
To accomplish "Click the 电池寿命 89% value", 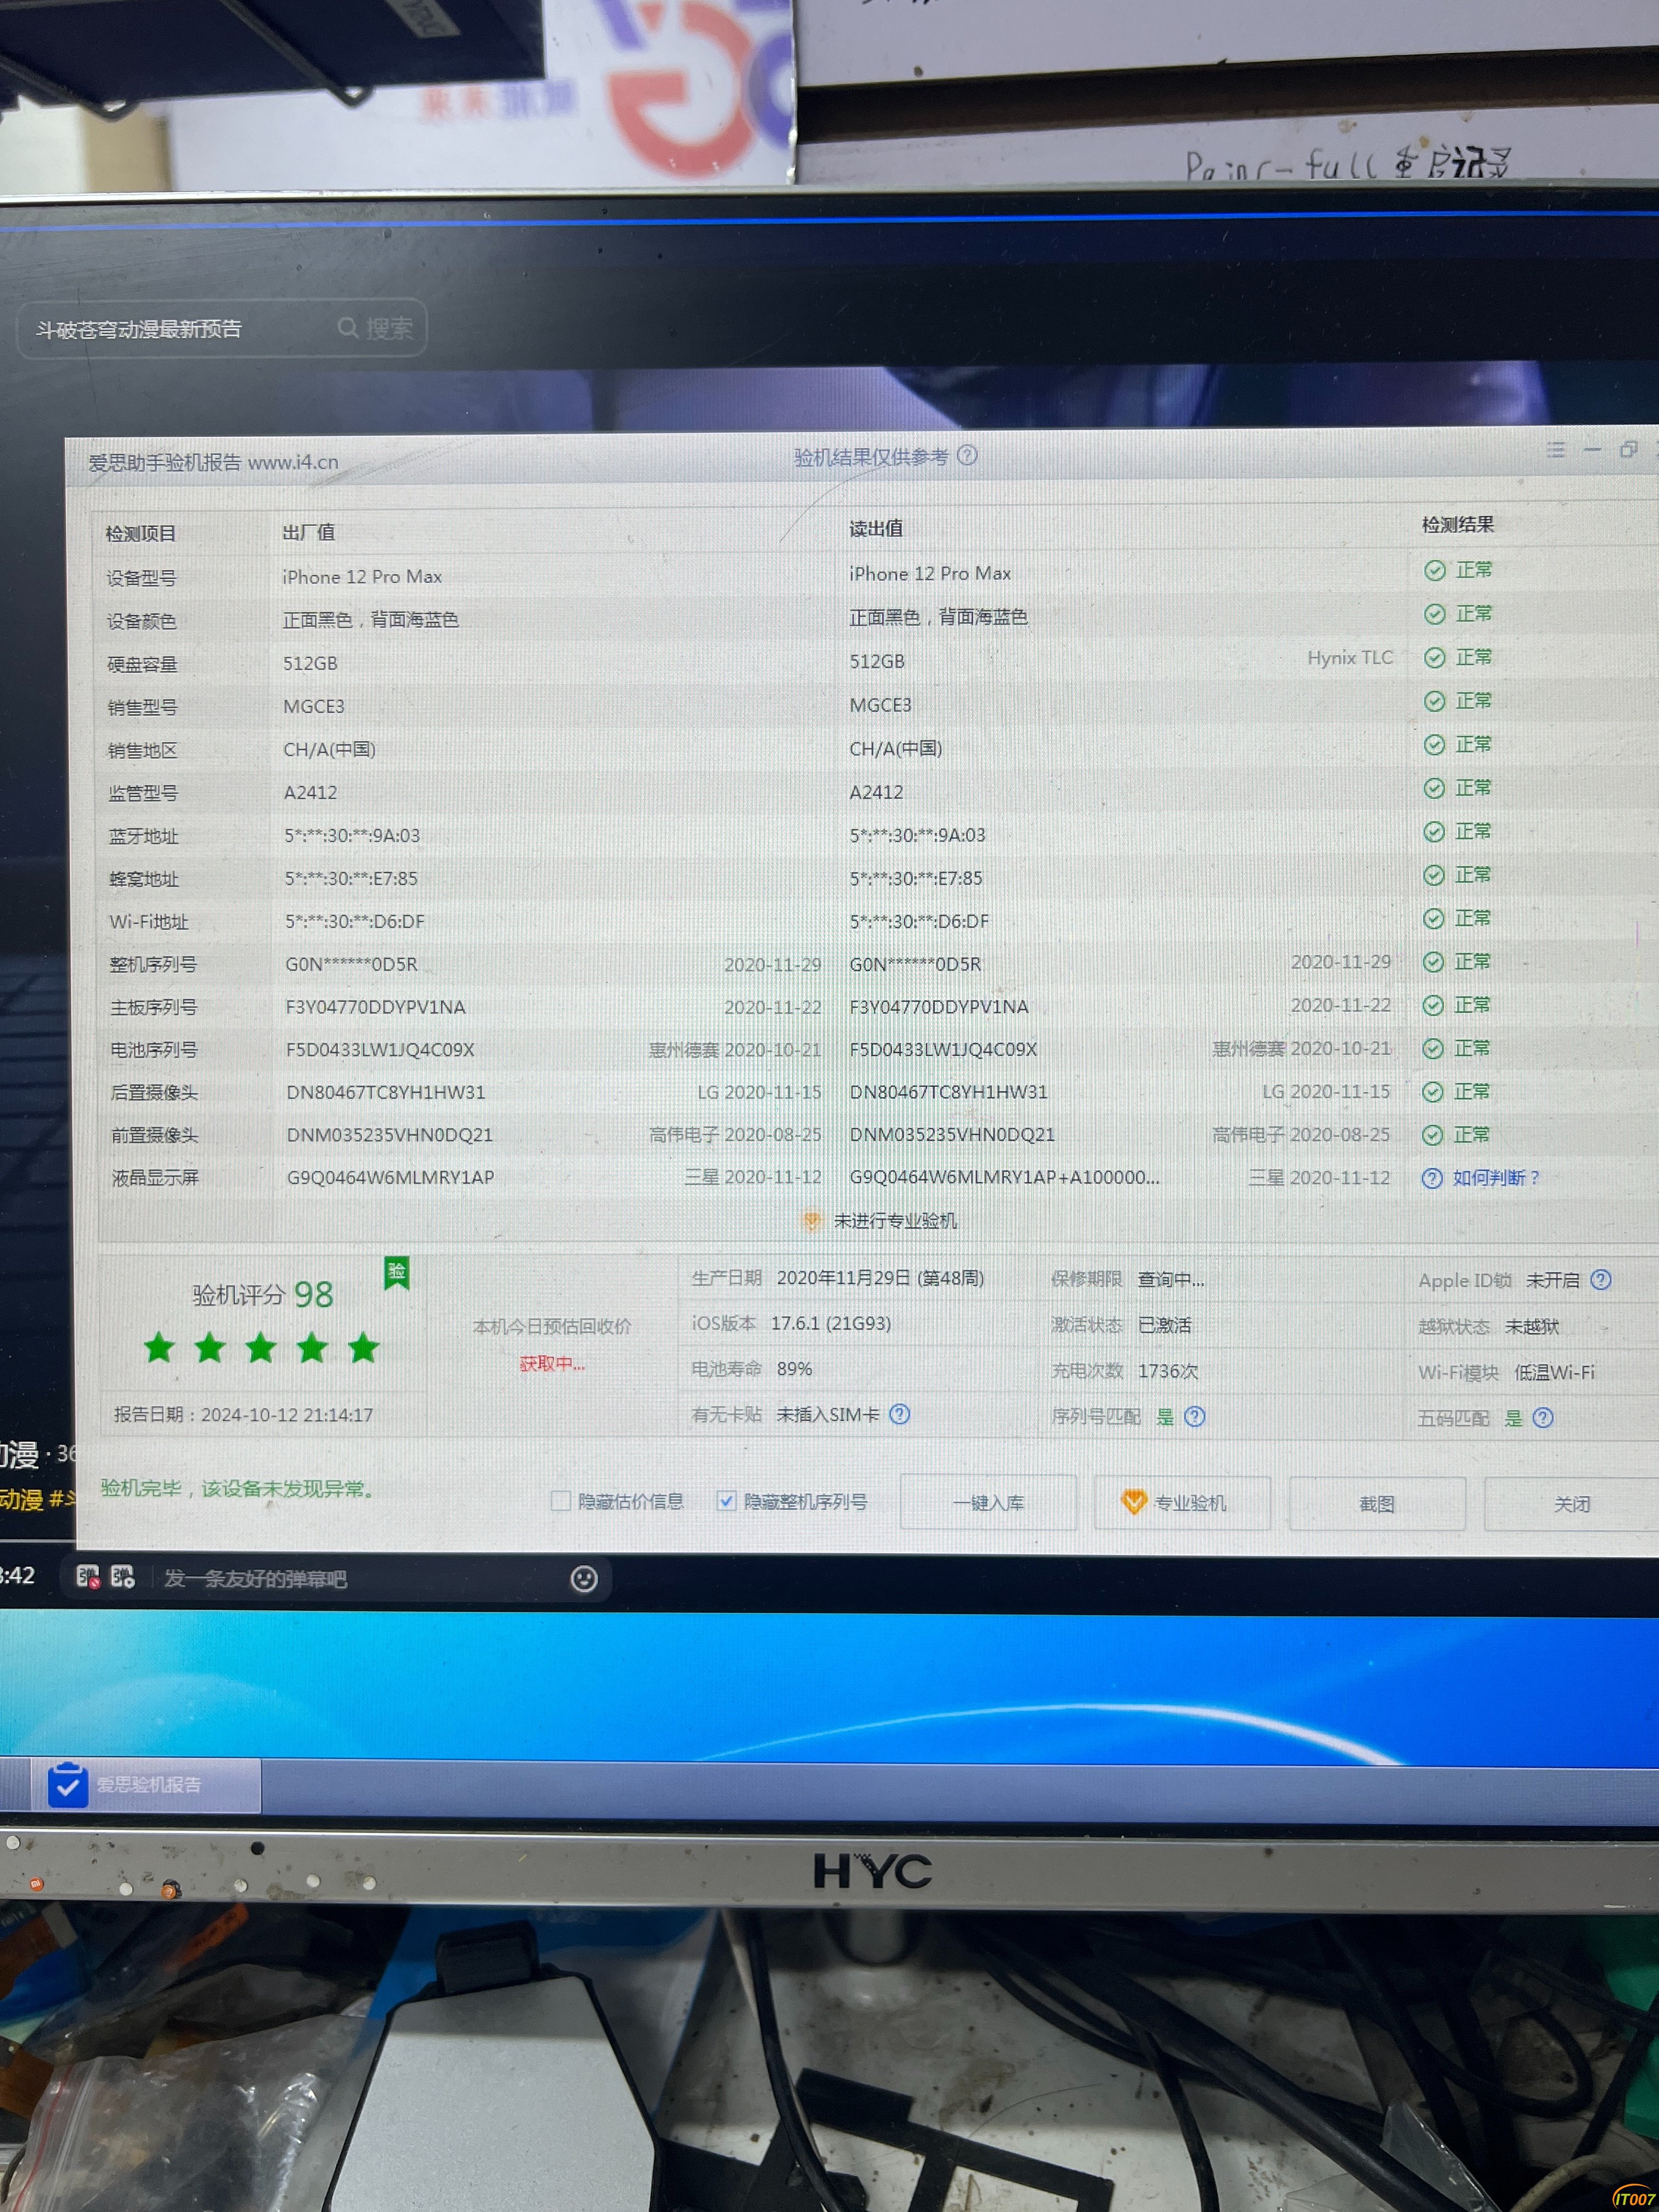I will (795, 1369).
